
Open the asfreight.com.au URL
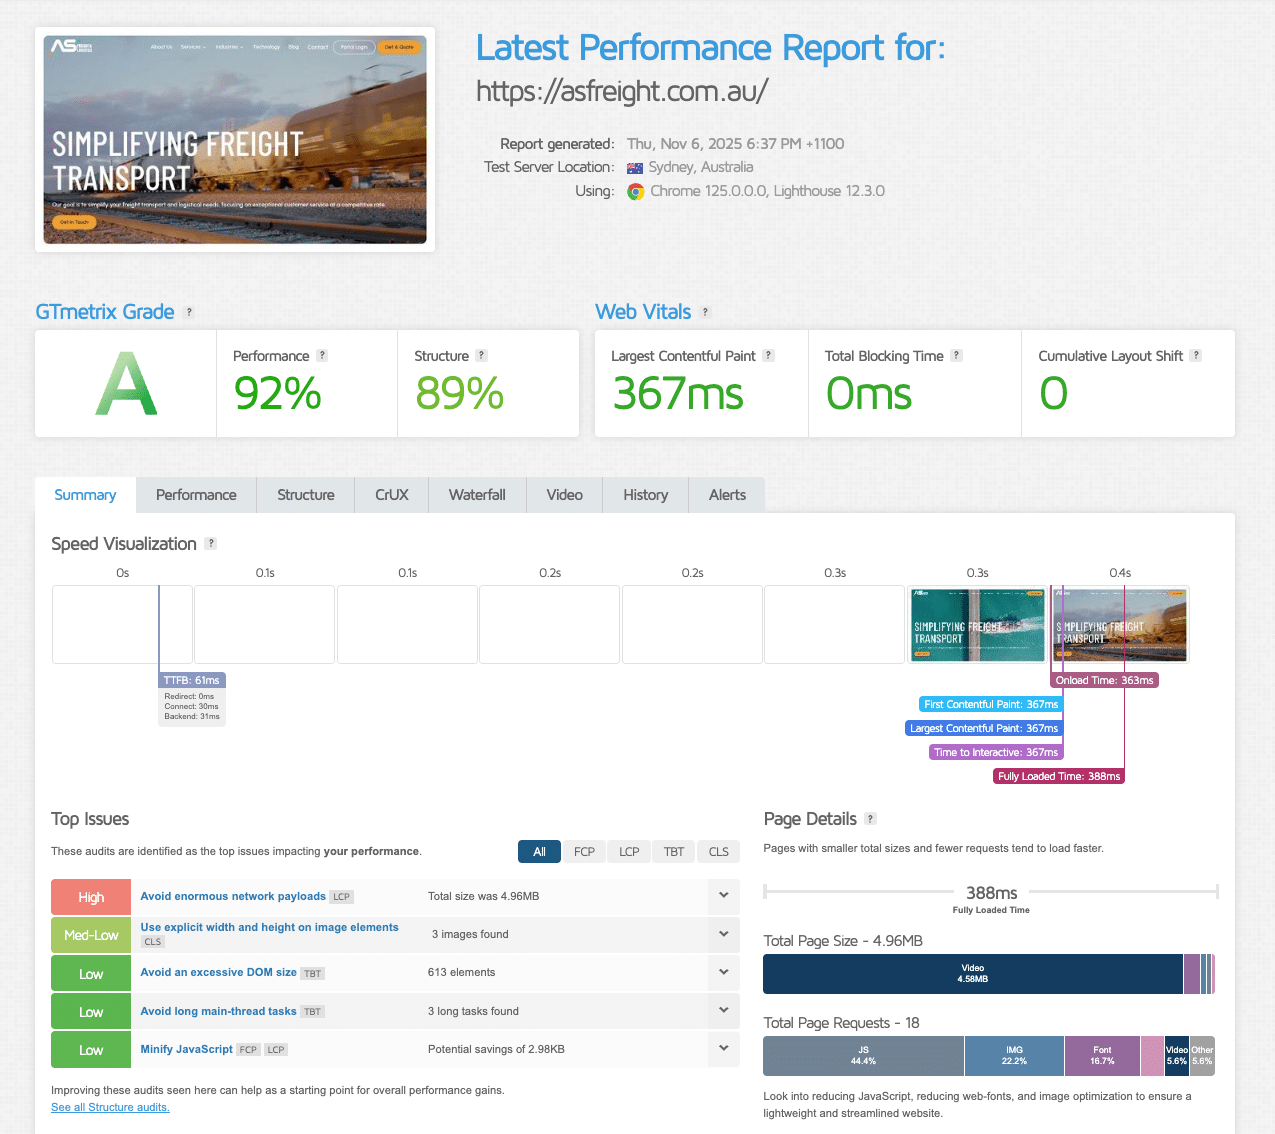(622, 91)
